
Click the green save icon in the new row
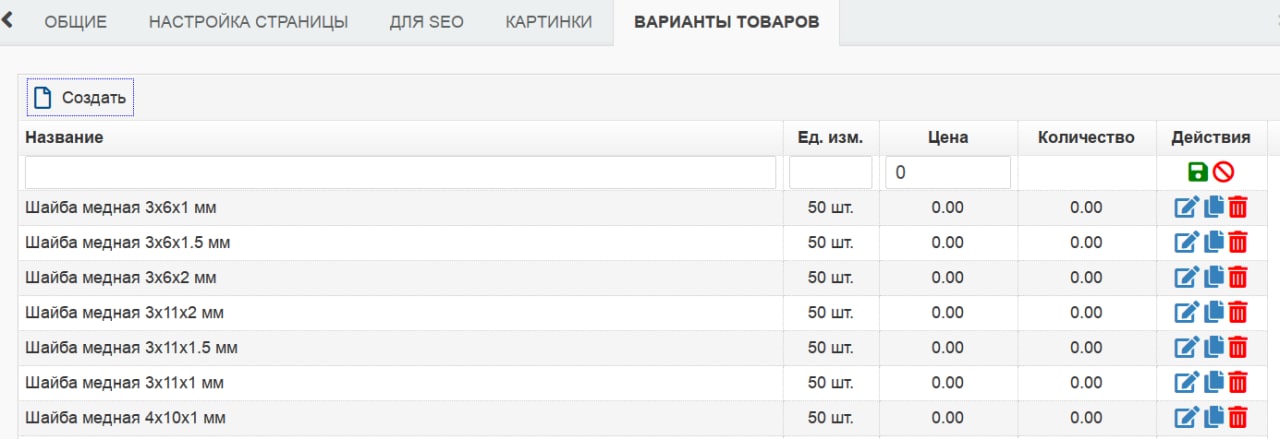pyautogui.click(x=1198, y=172)
